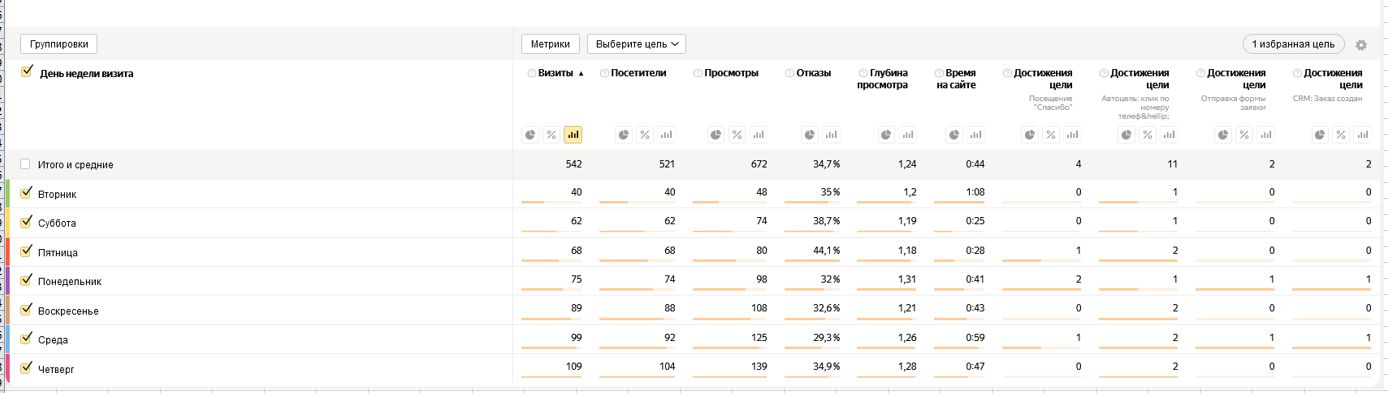1388x393 pixels.
Task: Toggle bar chart for Автоцель phone click column
Action: point(1169,135)
